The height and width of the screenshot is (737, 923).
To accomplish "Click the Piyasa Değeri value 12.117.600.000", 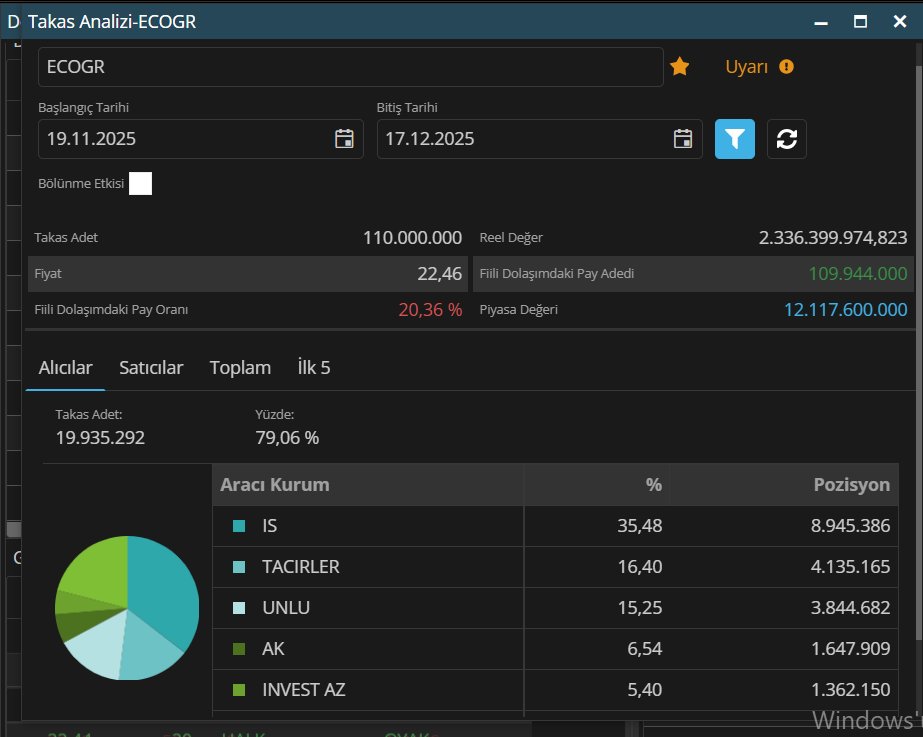I will click(846, 310).
